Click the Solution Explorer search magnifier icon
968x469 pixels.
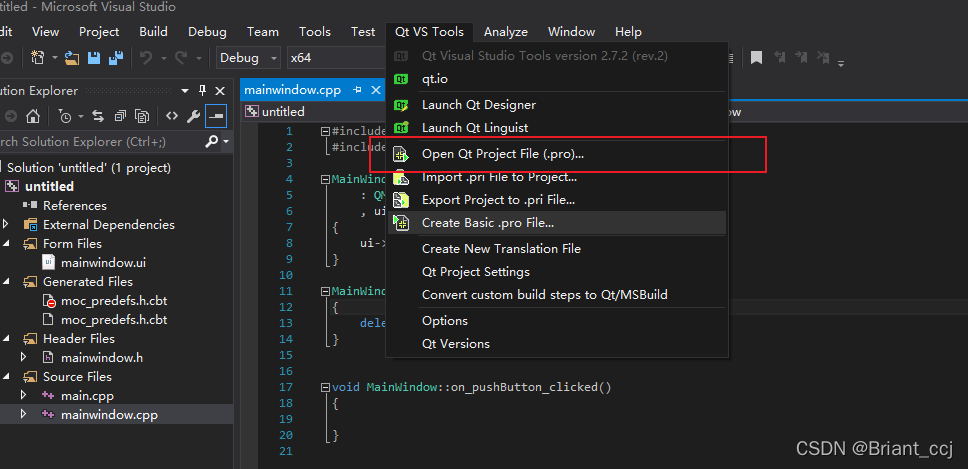[x=211, y=141]
